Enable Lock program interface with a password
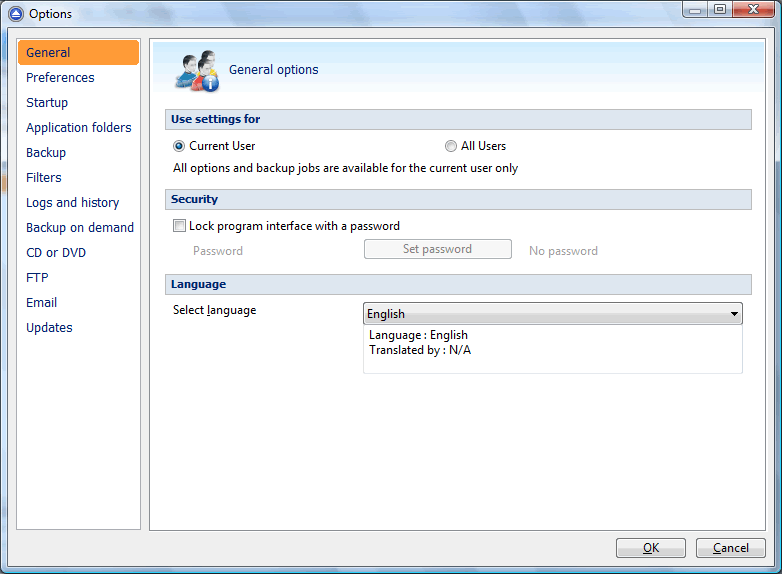This screenshot has height=574, width=782. pyautogui.click(x=179, y=226)
